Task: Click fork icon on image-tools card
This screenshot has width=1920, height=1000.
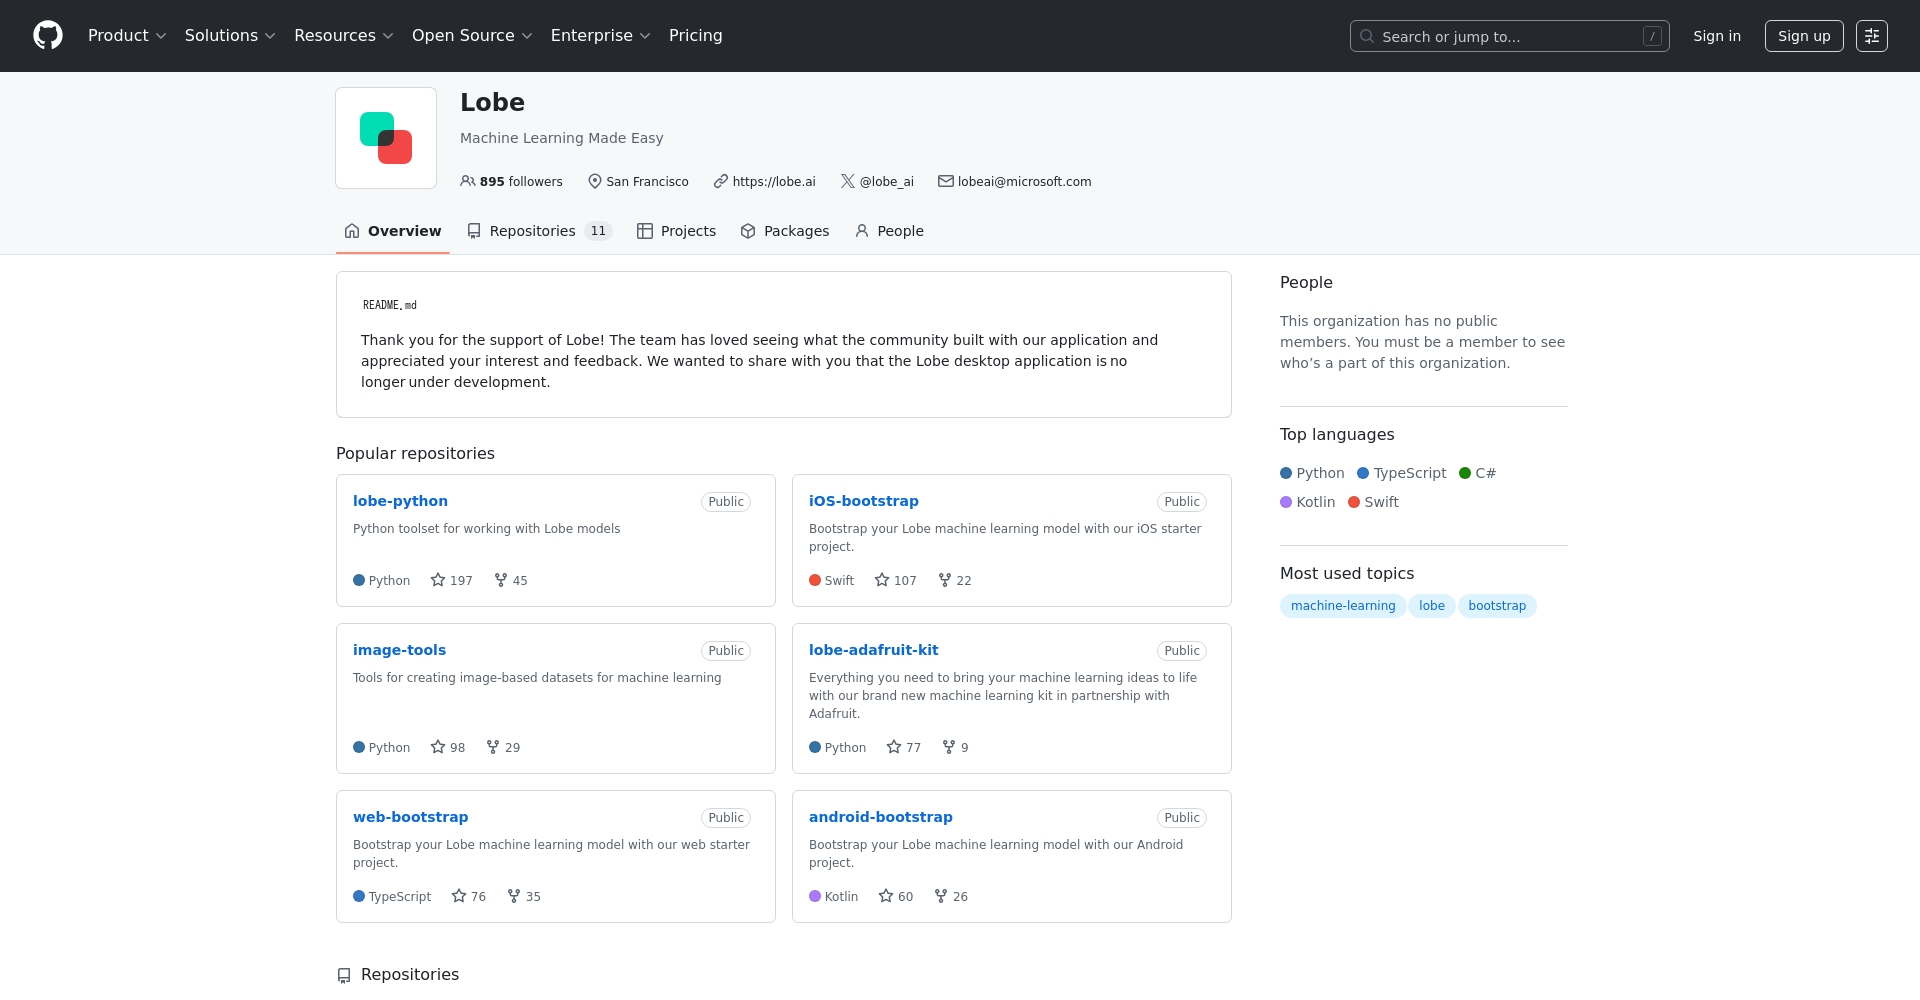Action: (x=493, y=747)
